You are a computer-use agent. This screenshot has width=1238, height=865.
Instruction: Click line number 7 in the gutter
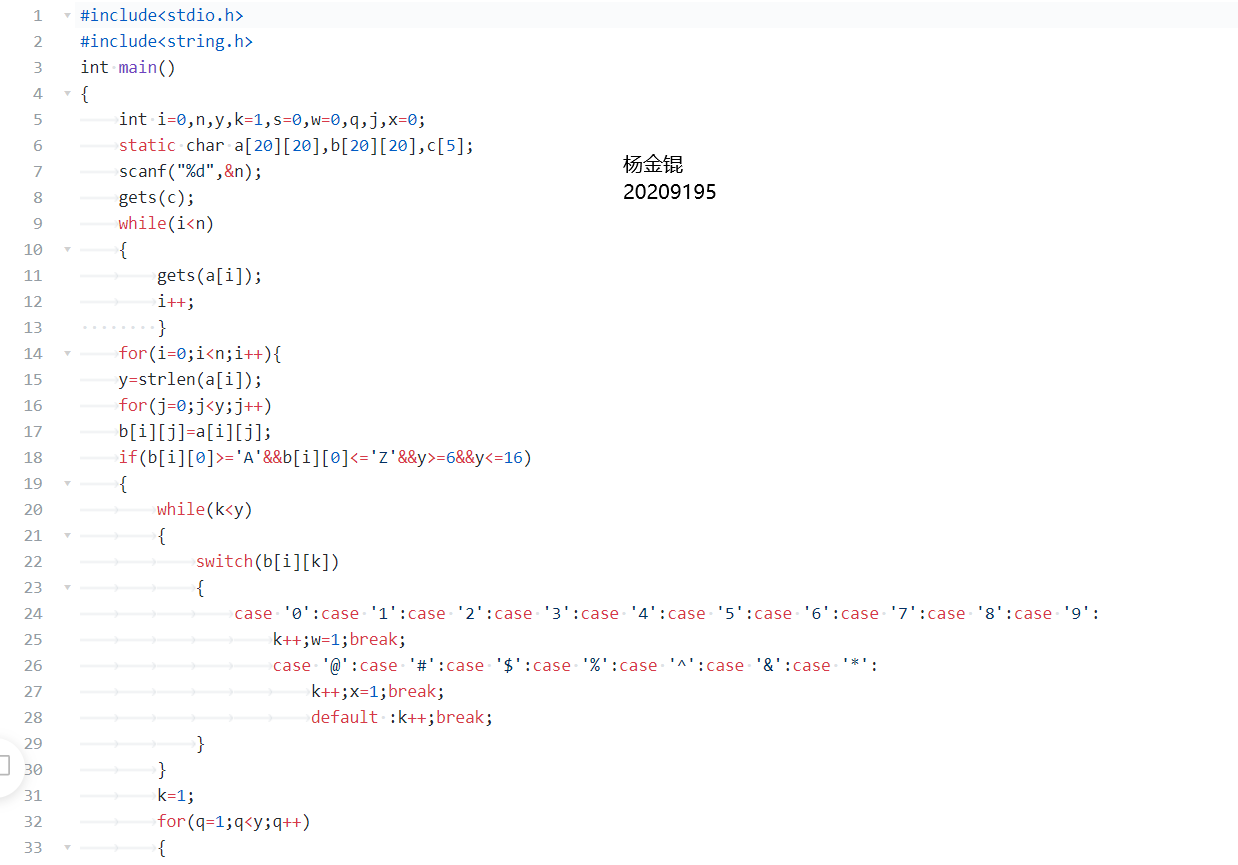[38, 171]
